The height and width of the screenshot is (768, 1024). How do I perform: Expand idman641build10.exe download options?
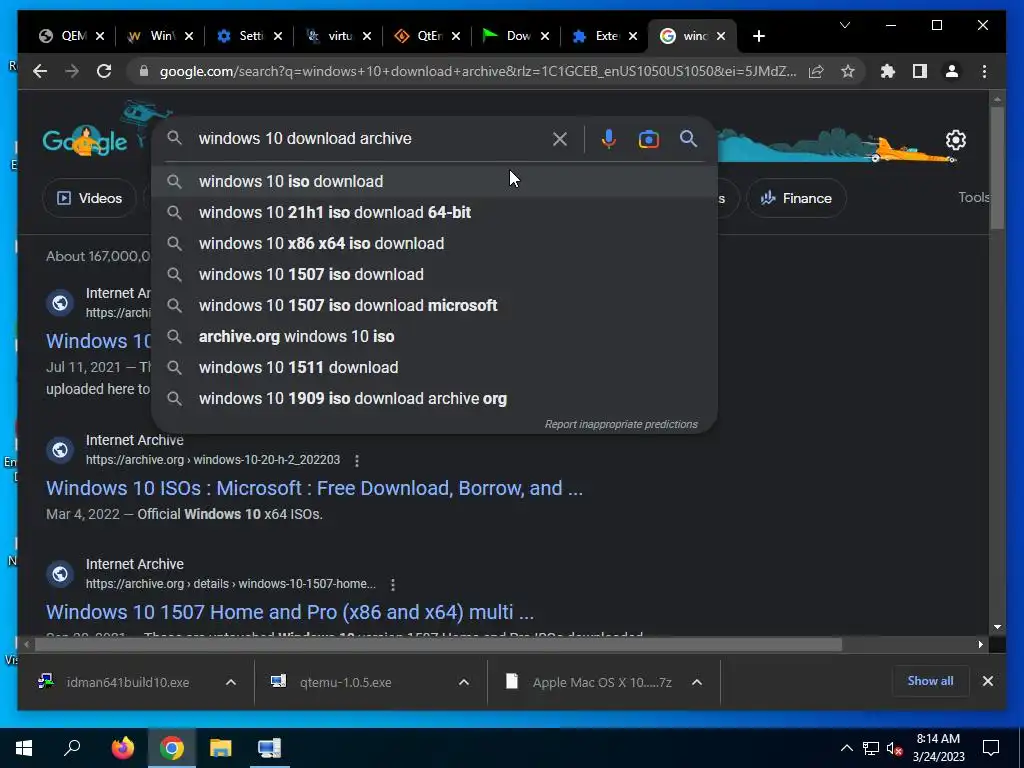point(231,682)
